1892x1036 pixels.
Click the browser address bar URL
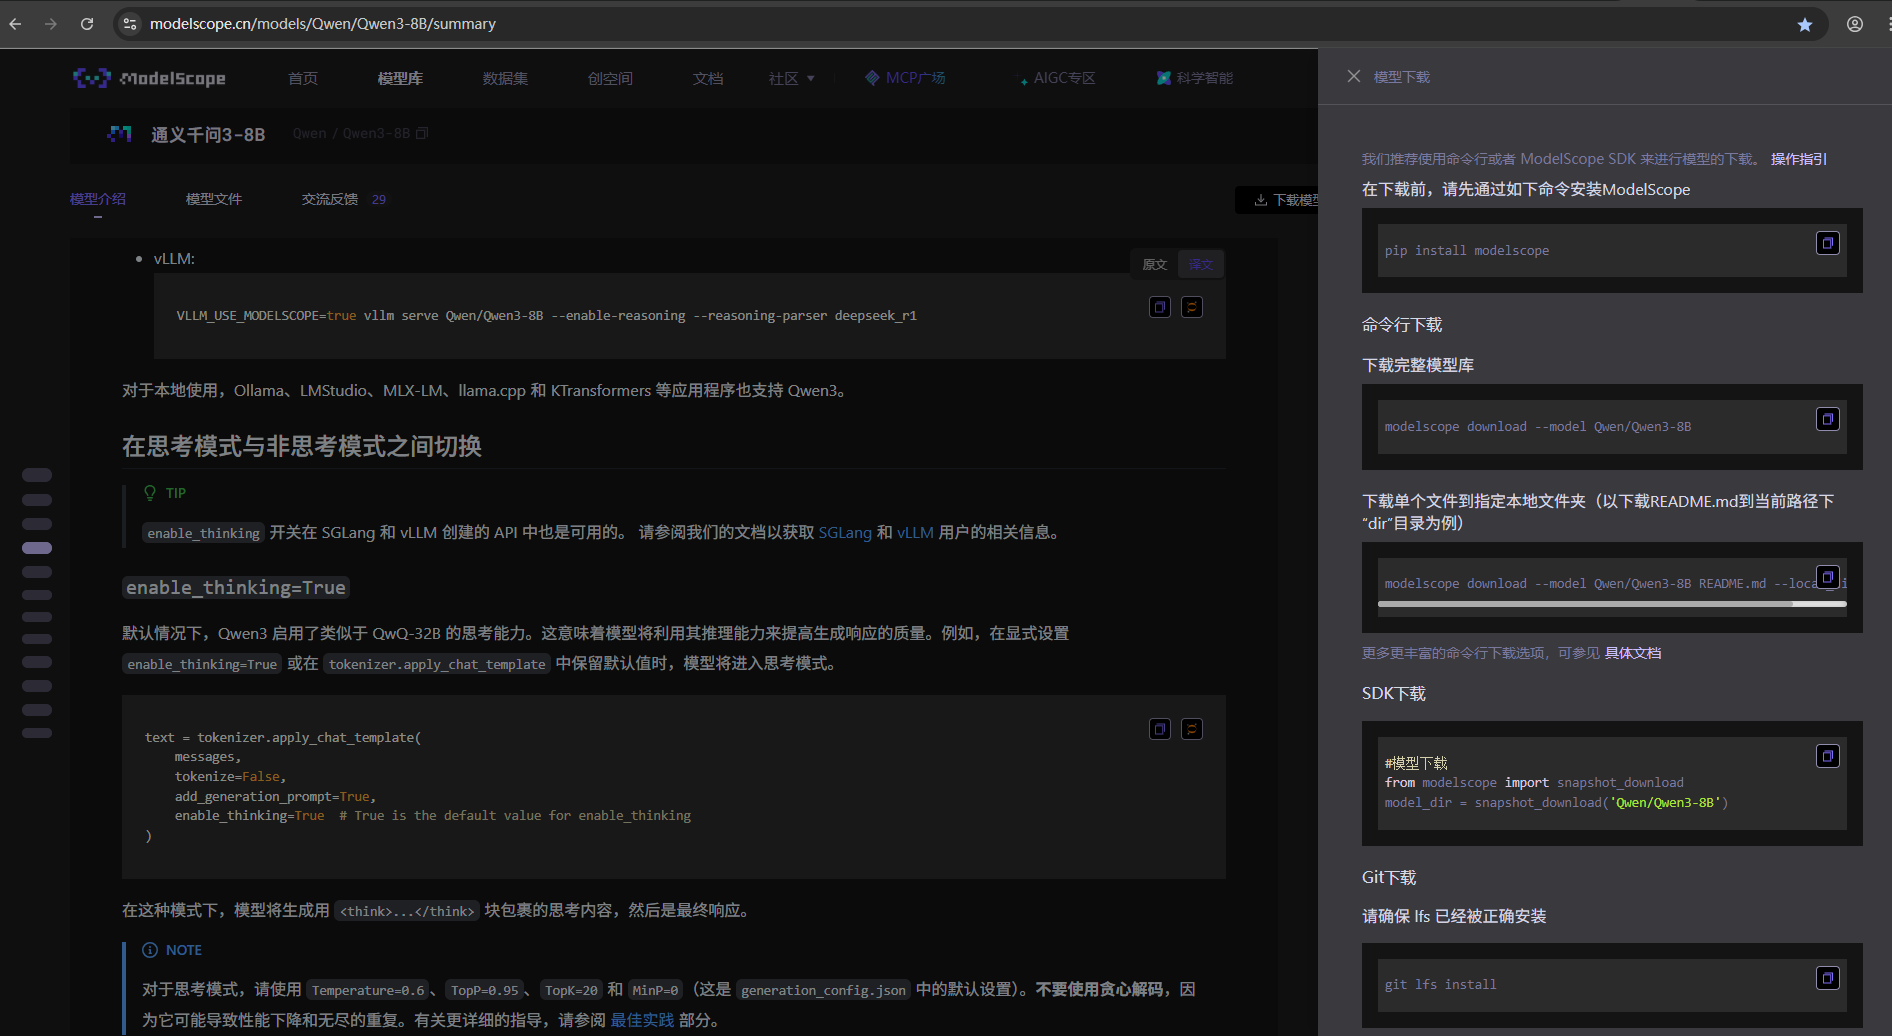coord(323,24)
